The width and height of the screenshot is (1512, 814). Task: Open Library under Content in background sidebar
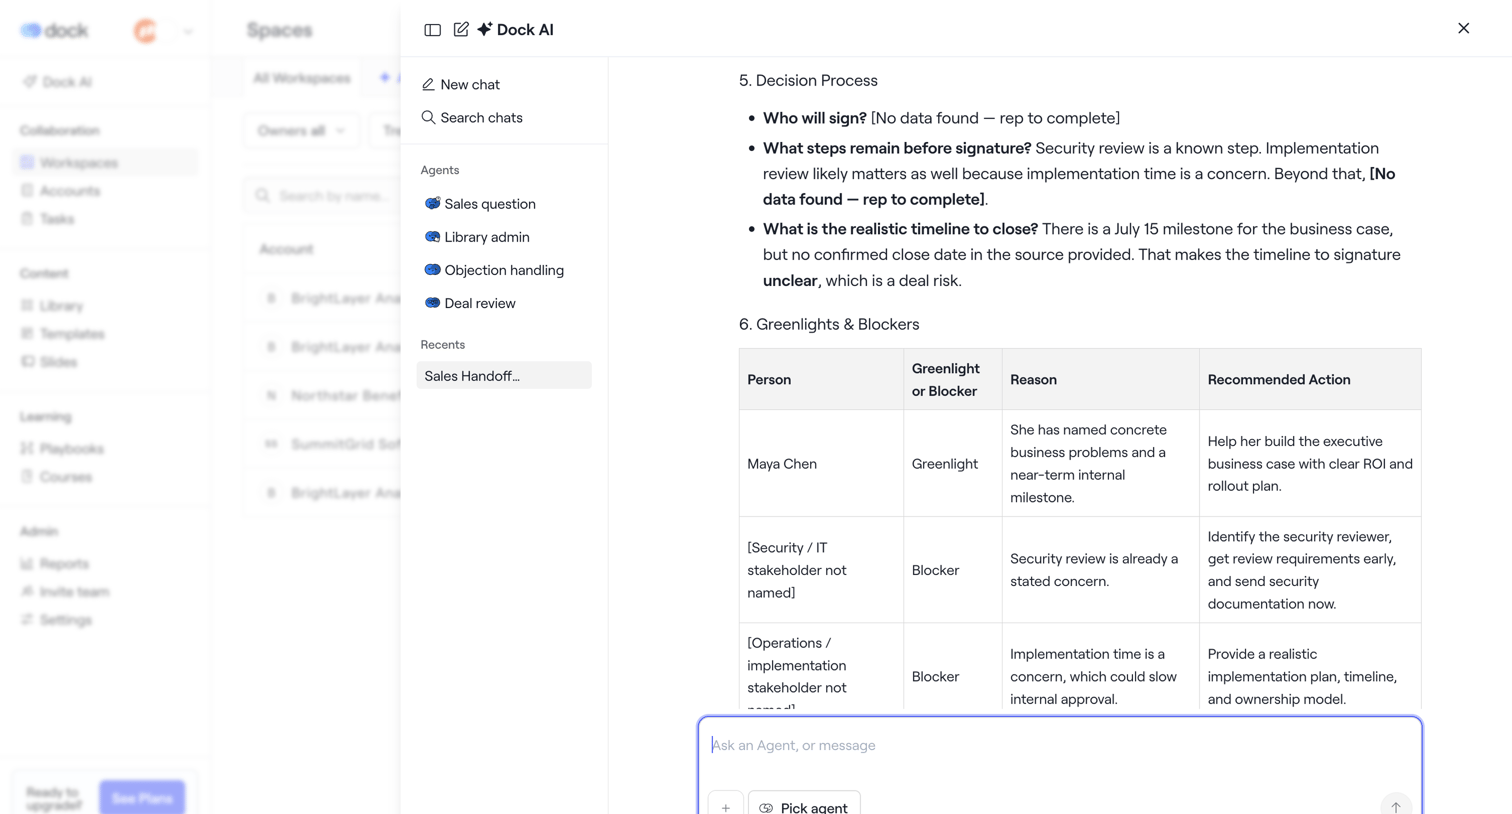point(52,306)
